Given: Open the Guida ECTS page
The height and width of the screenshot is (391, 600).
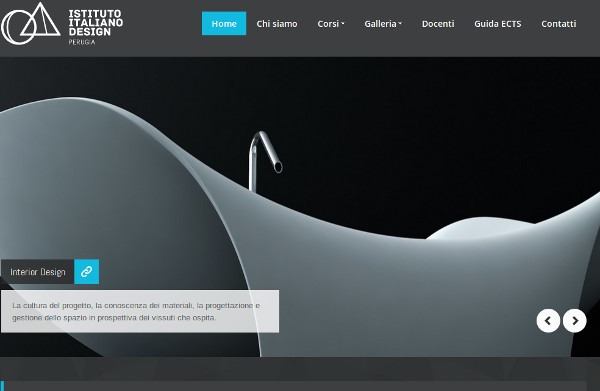Looking at the screenshot, I should click(498, 24).
